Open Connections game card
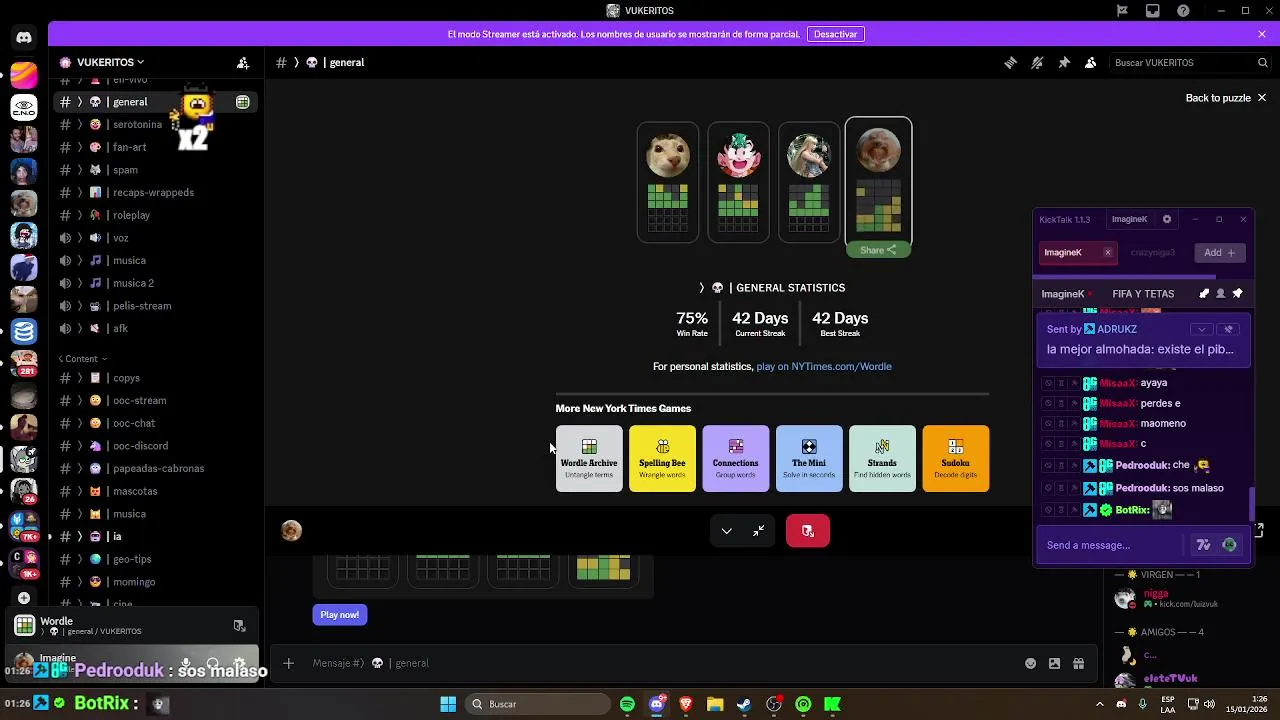1280x720 pixels. [x=736, y=459]
